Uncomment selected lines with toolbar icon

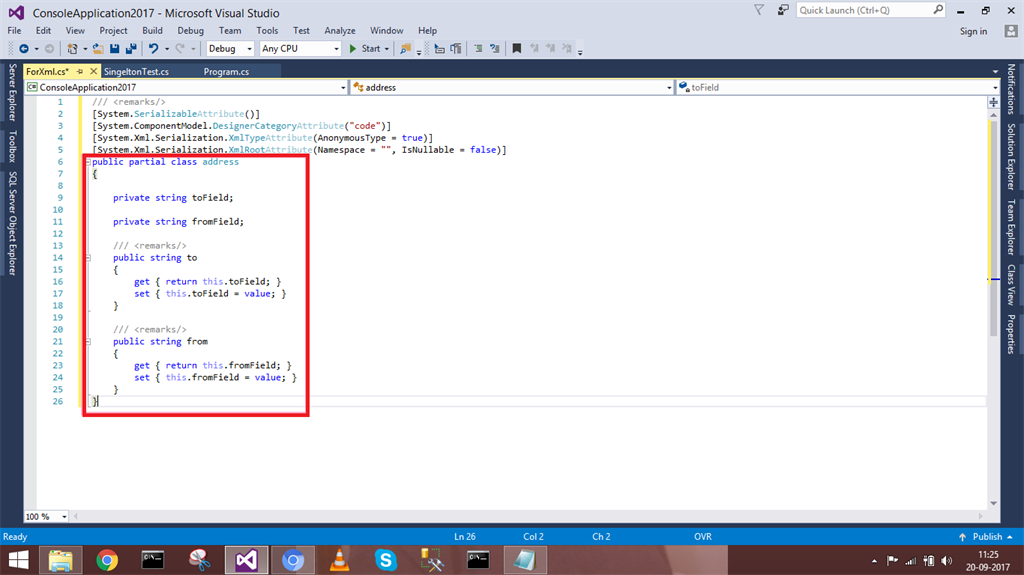coord(495,48)
